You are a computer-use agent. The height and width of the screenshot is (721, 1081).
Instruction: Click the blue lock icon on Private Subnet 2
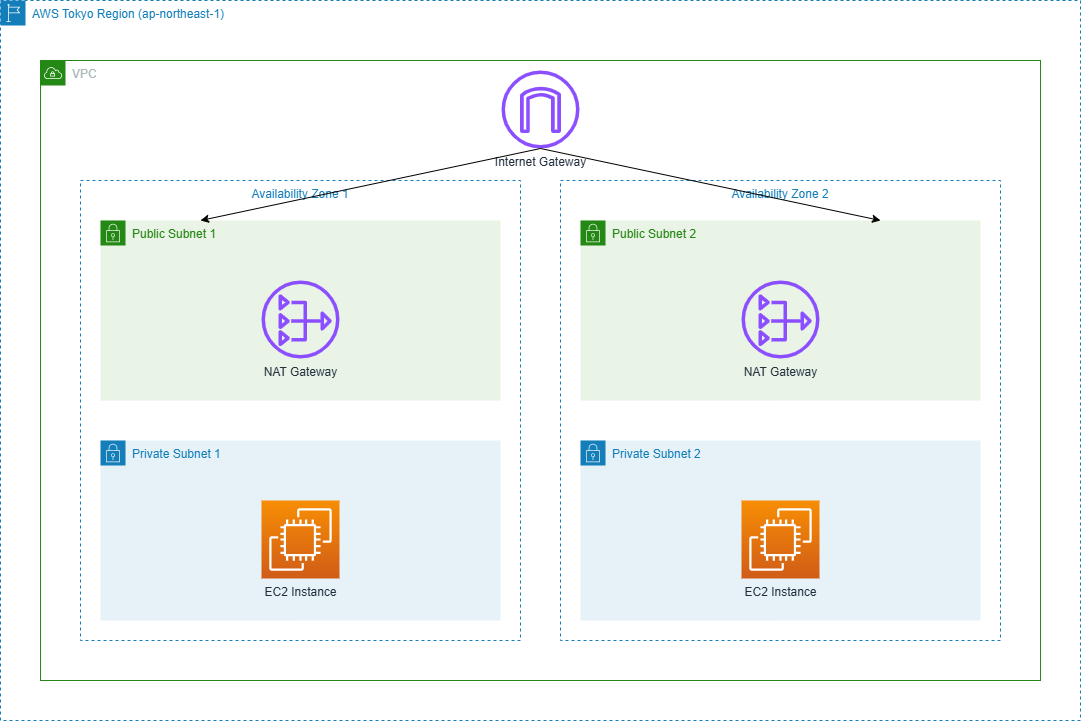pyautogui.click(x=592, y=453)
